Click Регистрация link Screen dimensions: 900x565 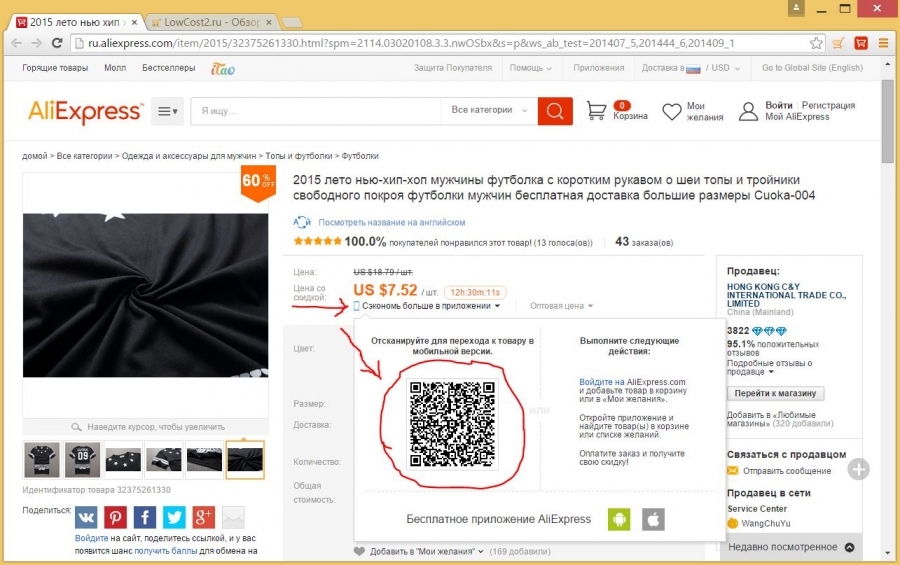click(x=828, y=106)
